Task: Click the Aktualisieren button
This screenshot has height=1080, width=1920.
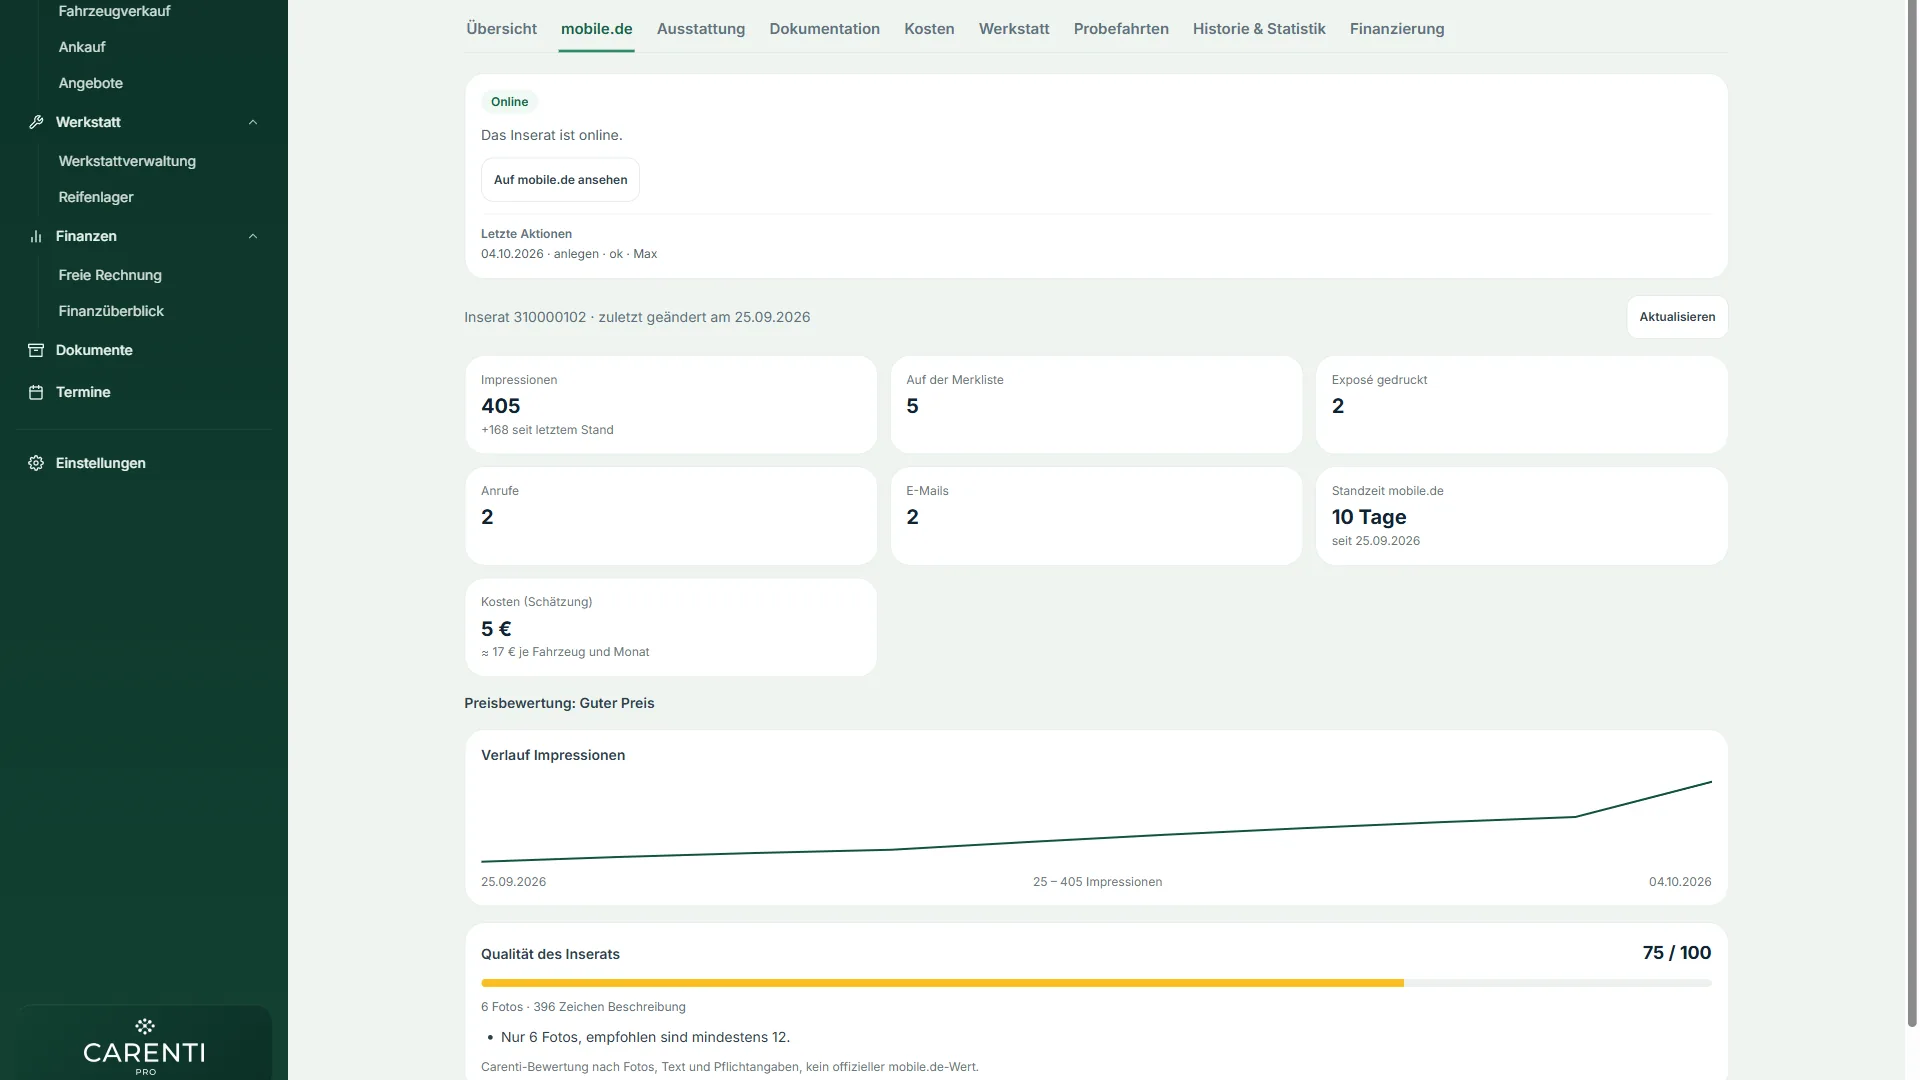Action: click(1676, 317)
